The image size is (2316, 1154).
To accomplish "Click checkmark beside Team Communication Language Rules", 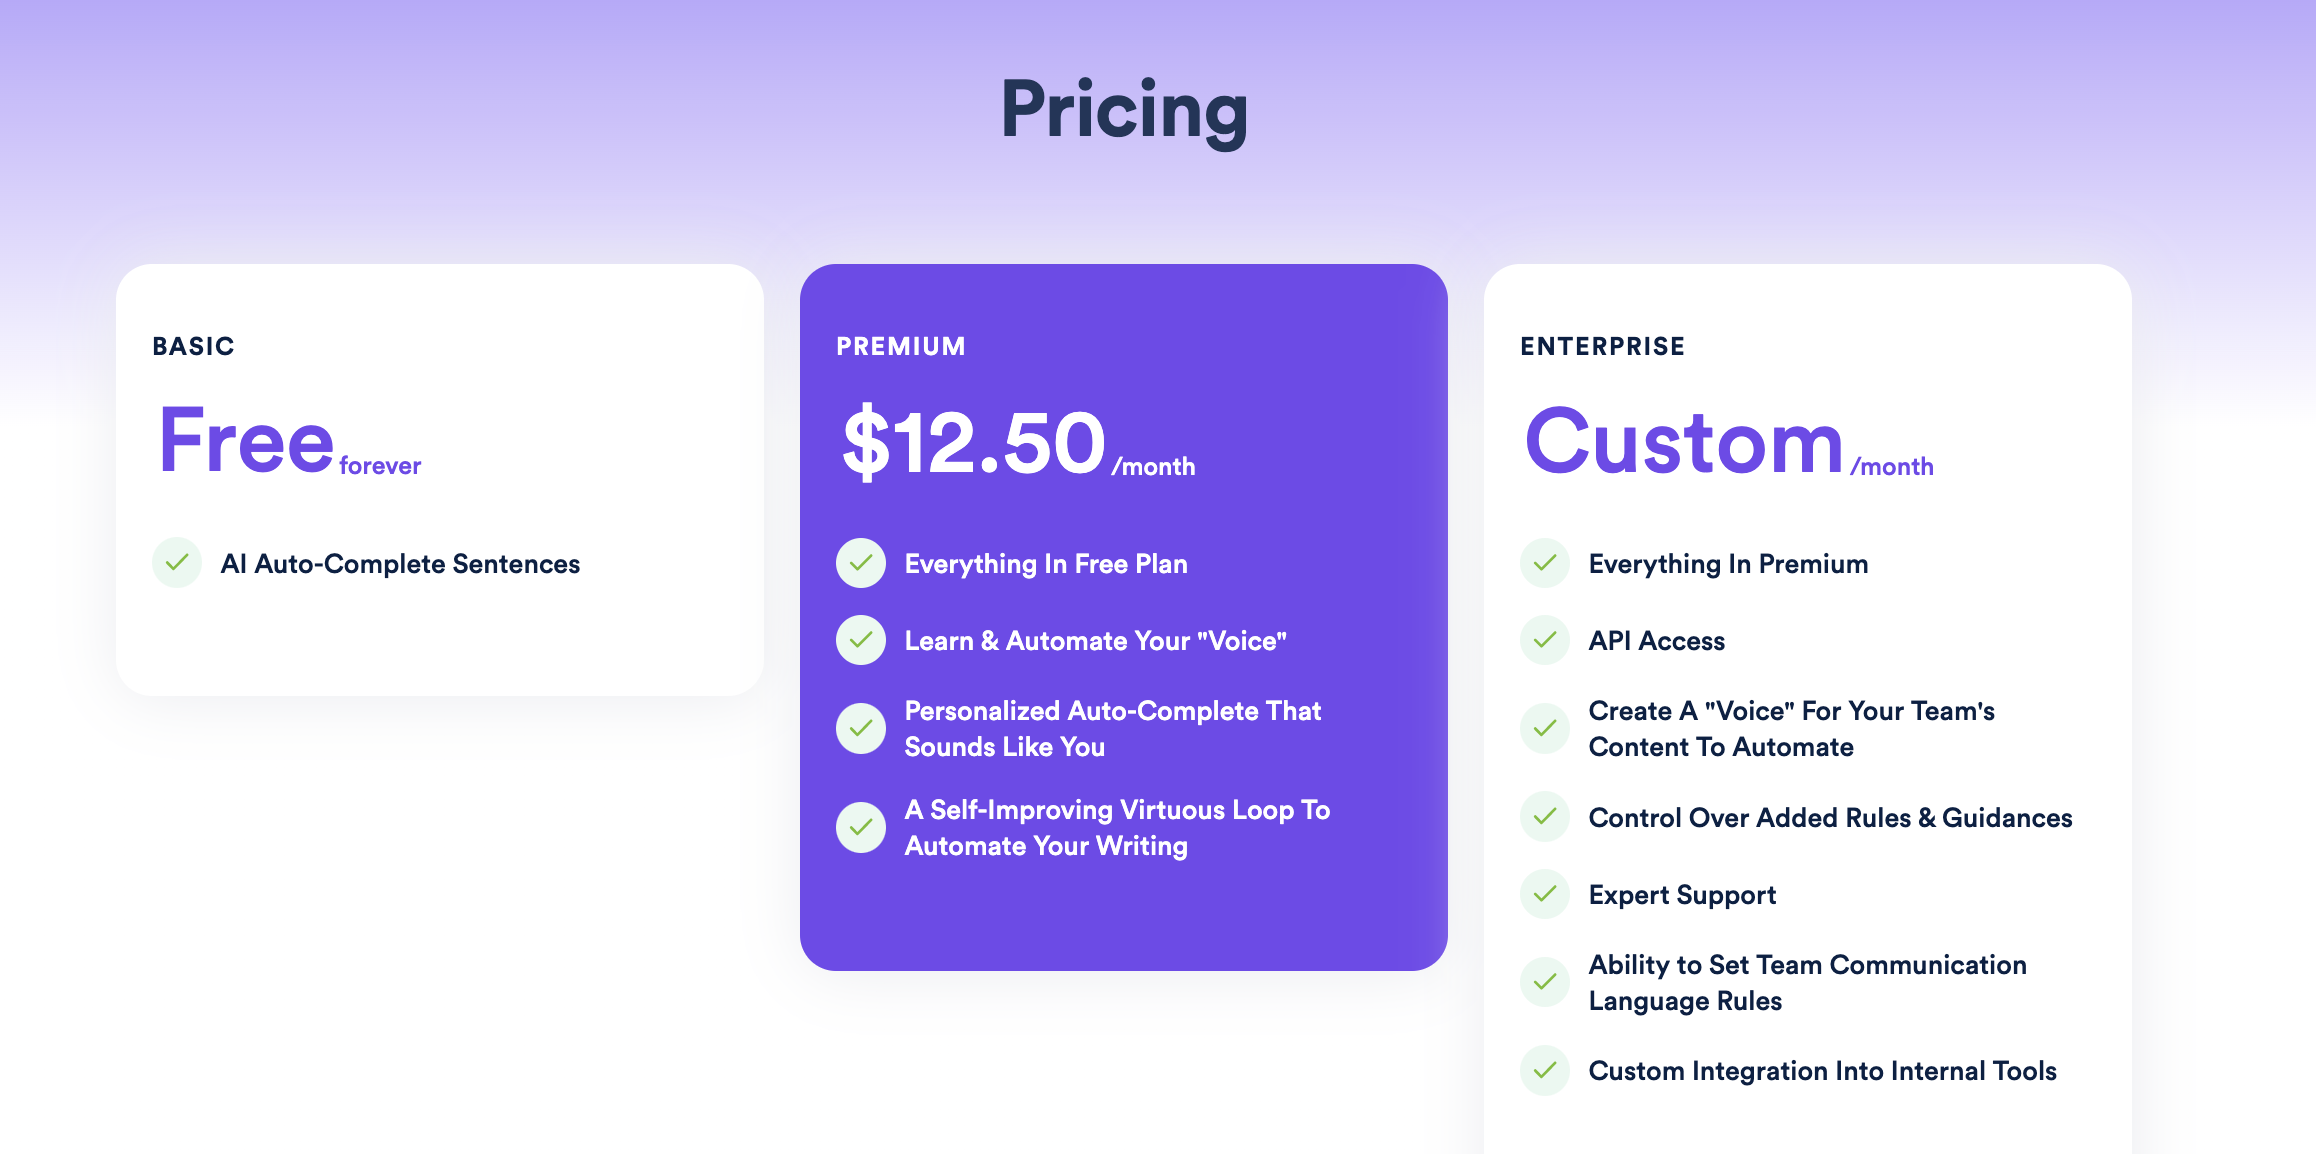I will (x=1545, y=982).
